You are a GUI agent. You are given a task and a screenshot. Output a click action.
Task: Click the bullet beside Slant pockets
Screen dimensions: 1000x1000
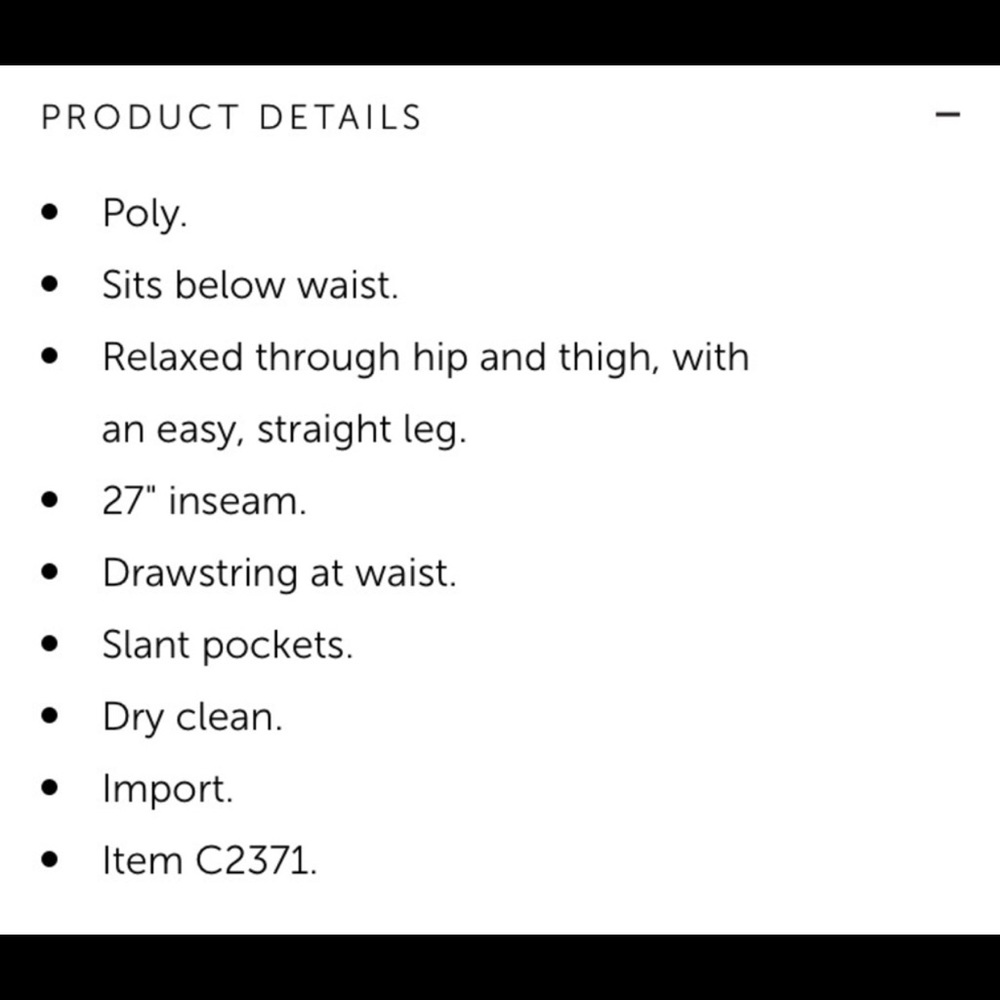pos(49,643)
